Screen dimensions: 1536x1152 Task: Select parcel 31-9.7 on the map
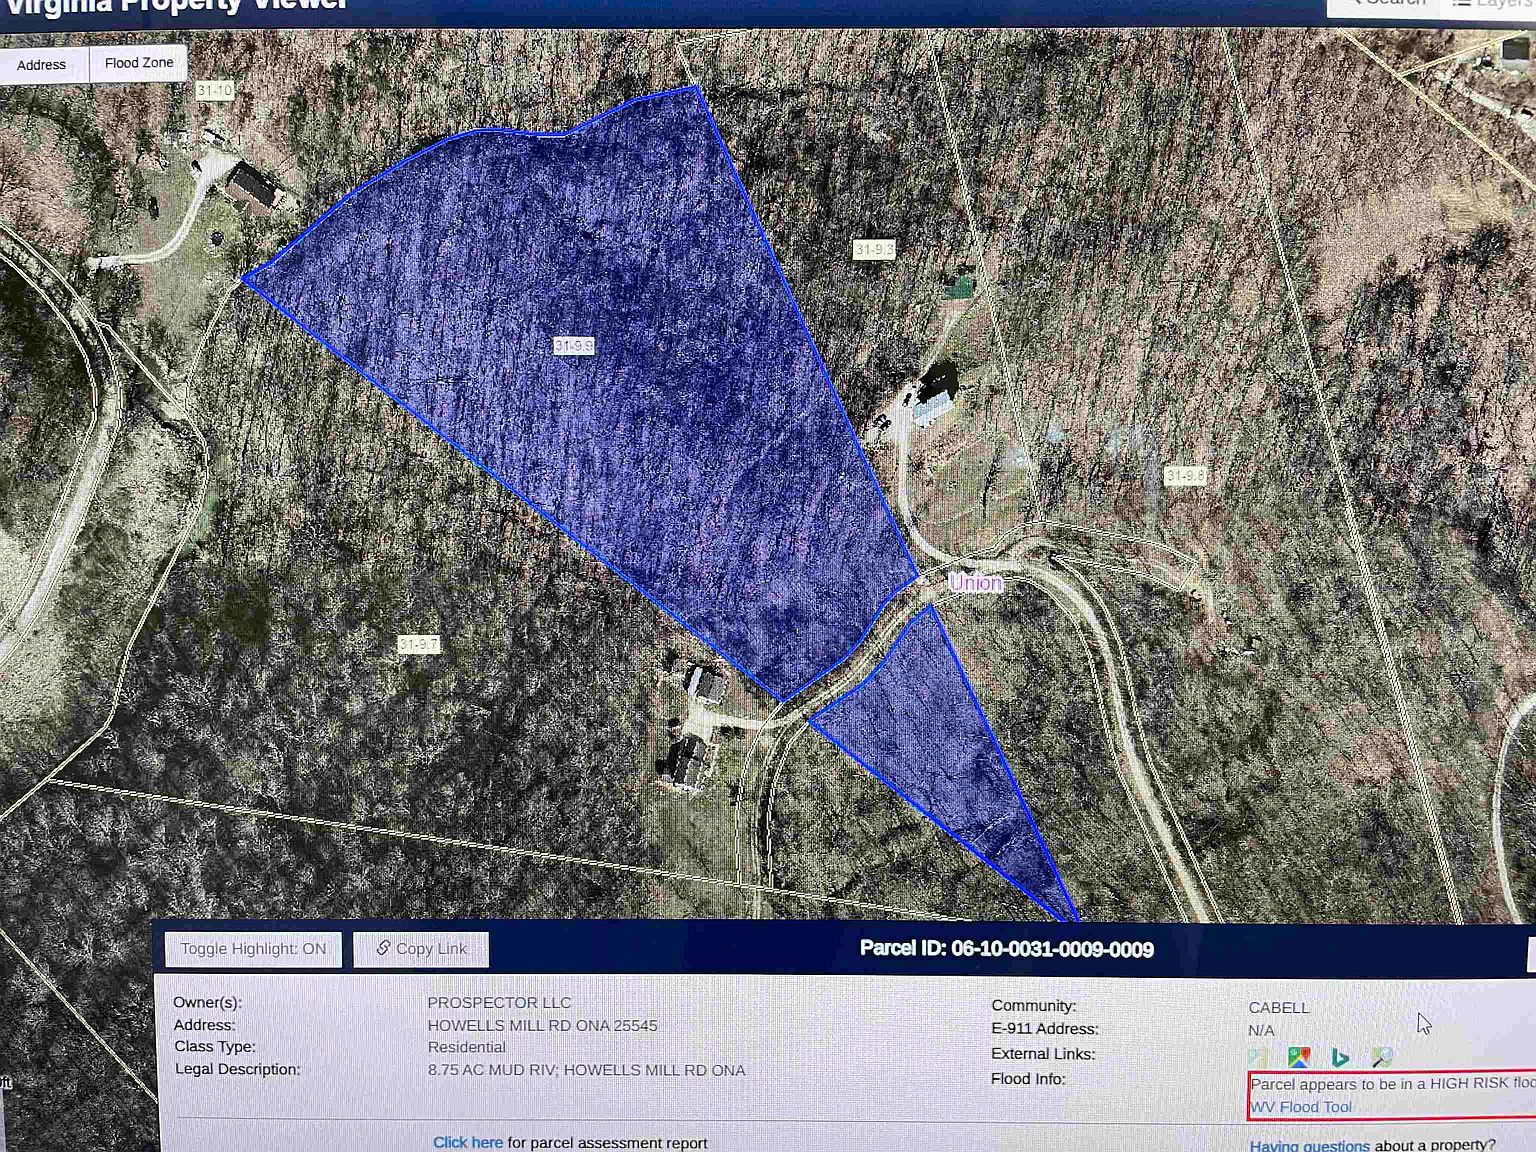[x=418, y=645]
